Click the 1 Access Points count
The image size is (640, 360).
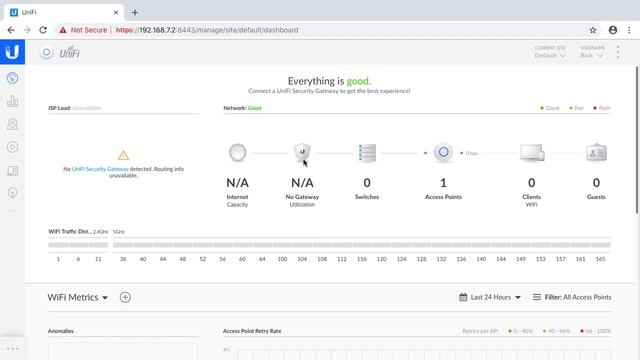443,182
